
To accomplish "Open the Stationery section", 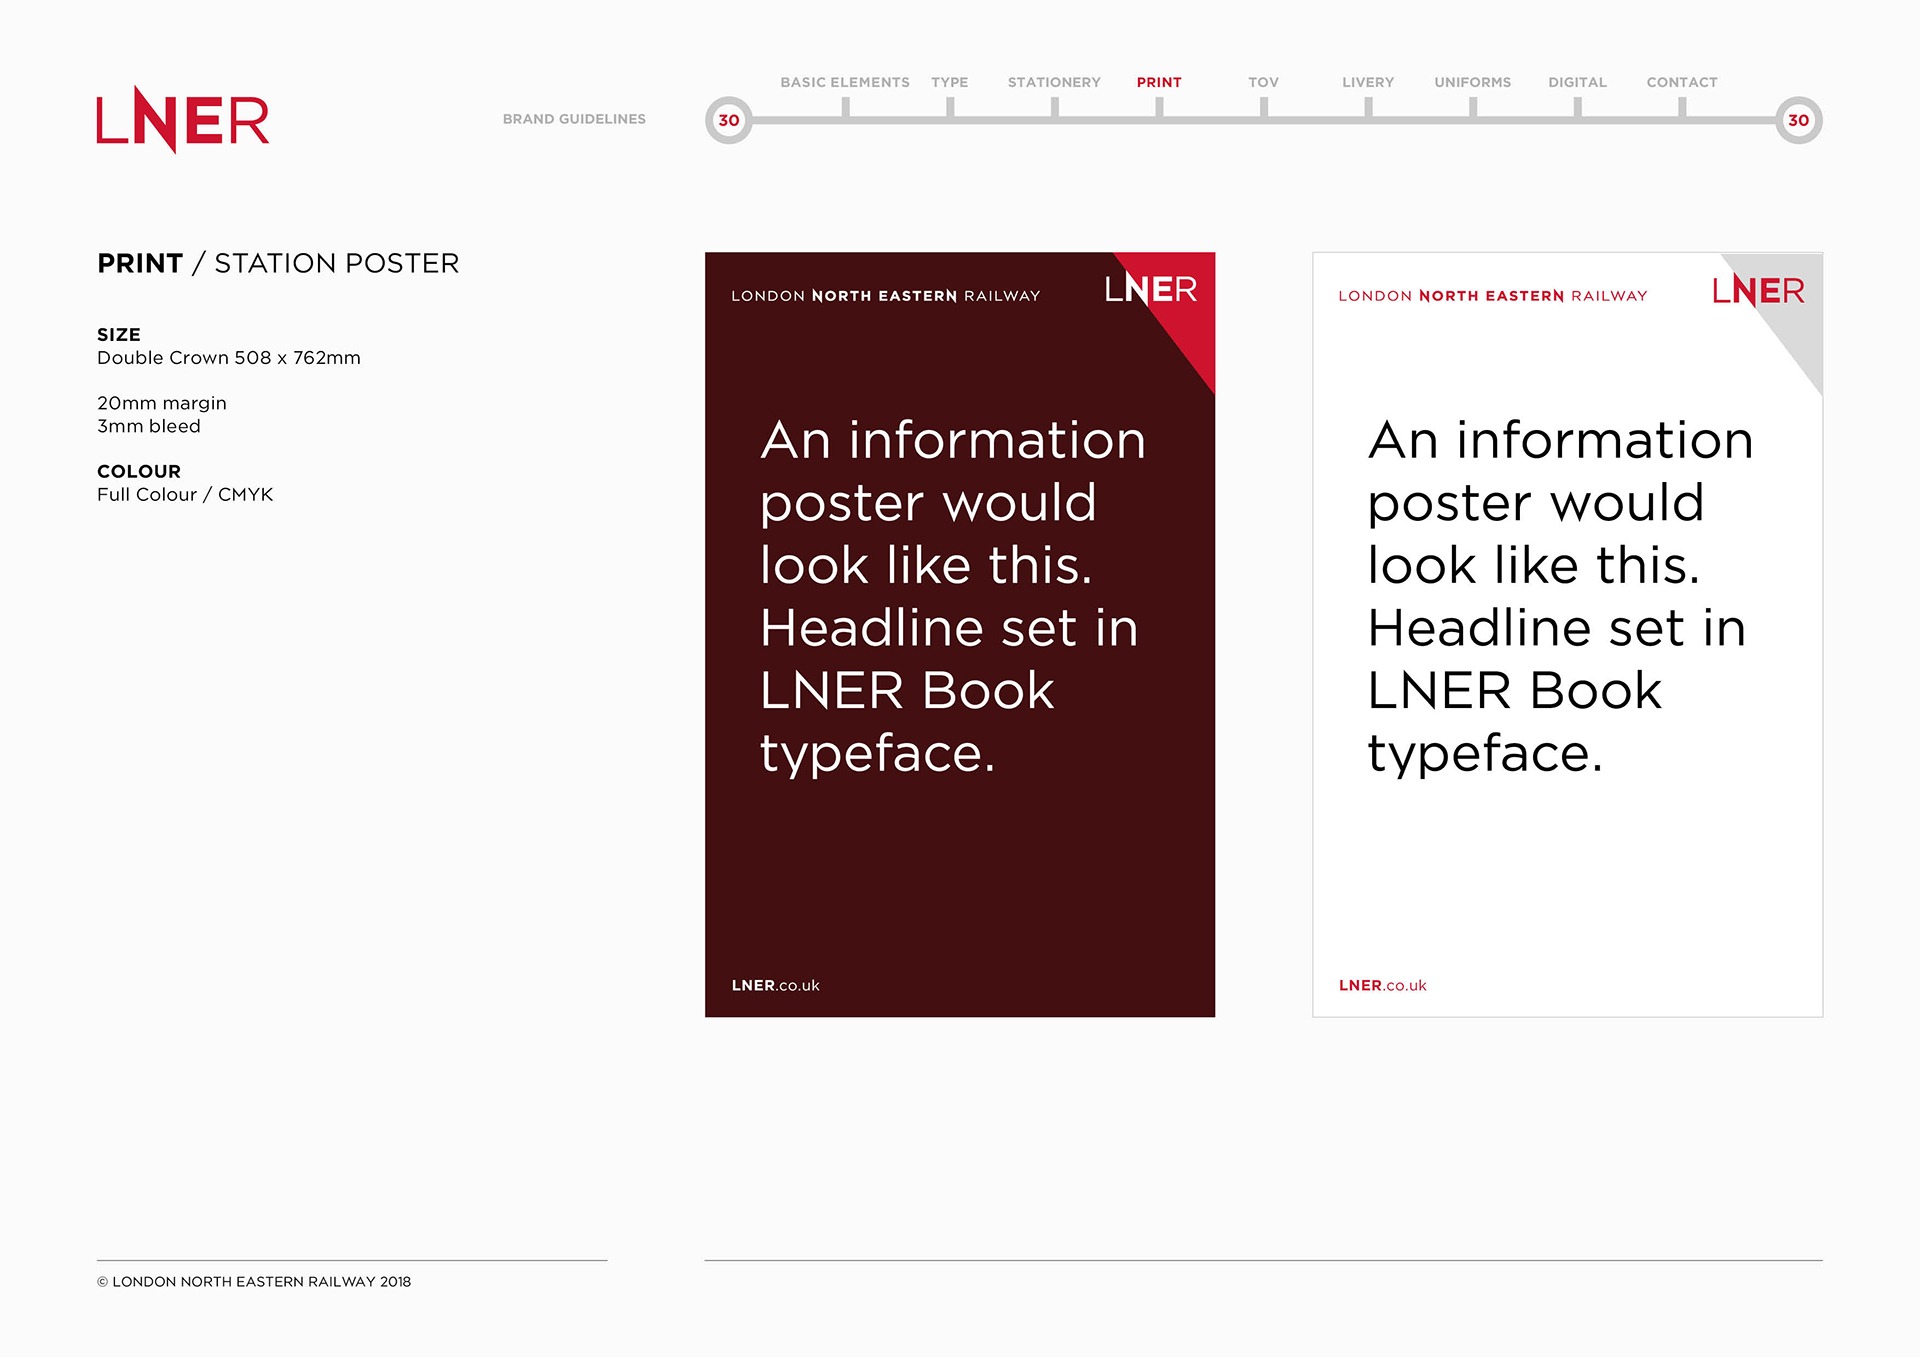I will tap(1054, 82).
